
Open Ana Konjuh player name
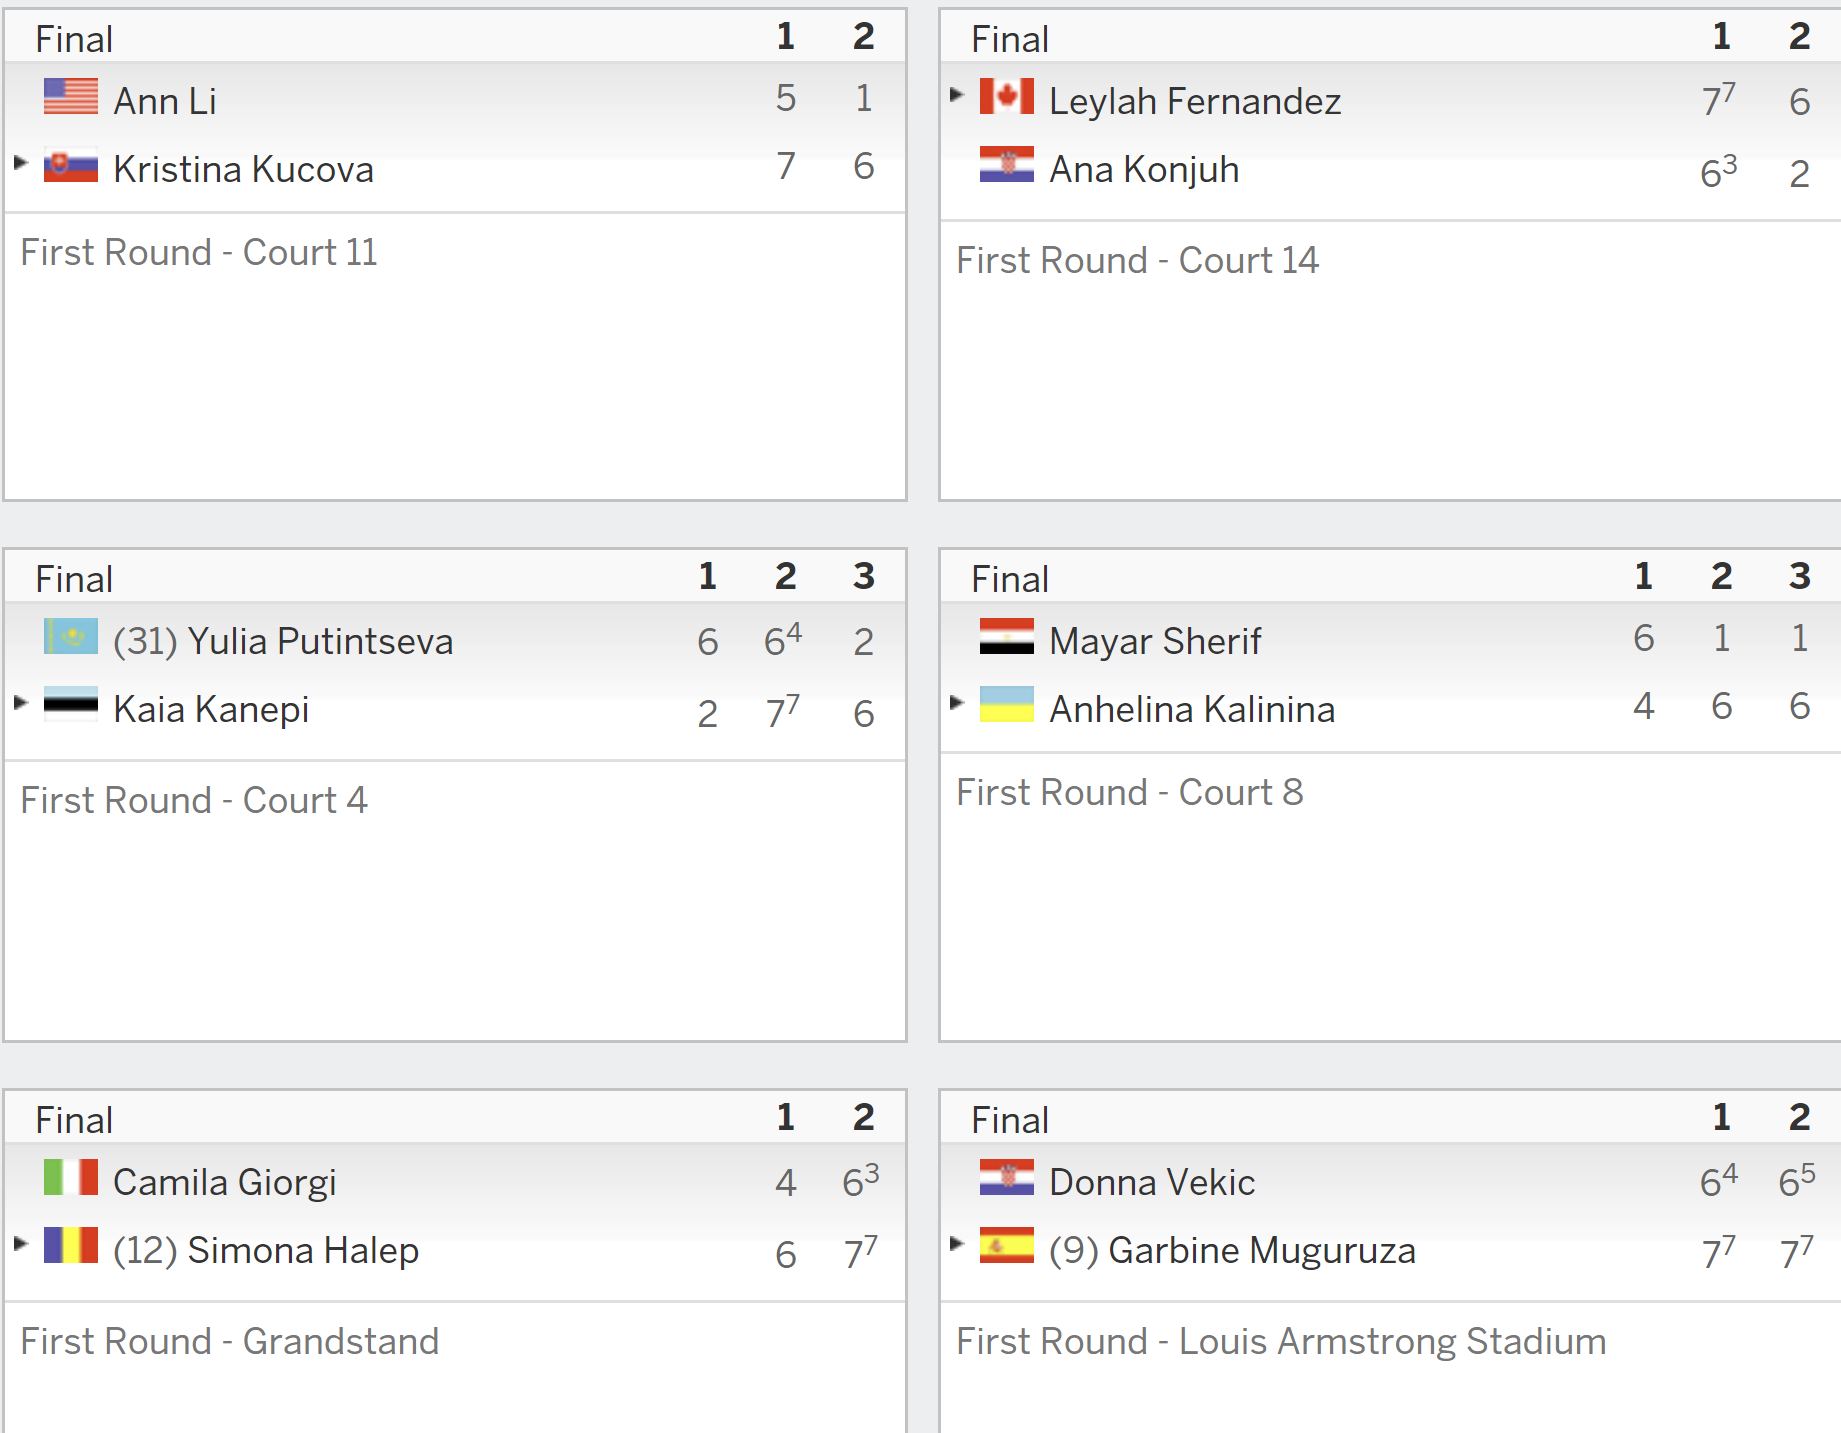1144,169
